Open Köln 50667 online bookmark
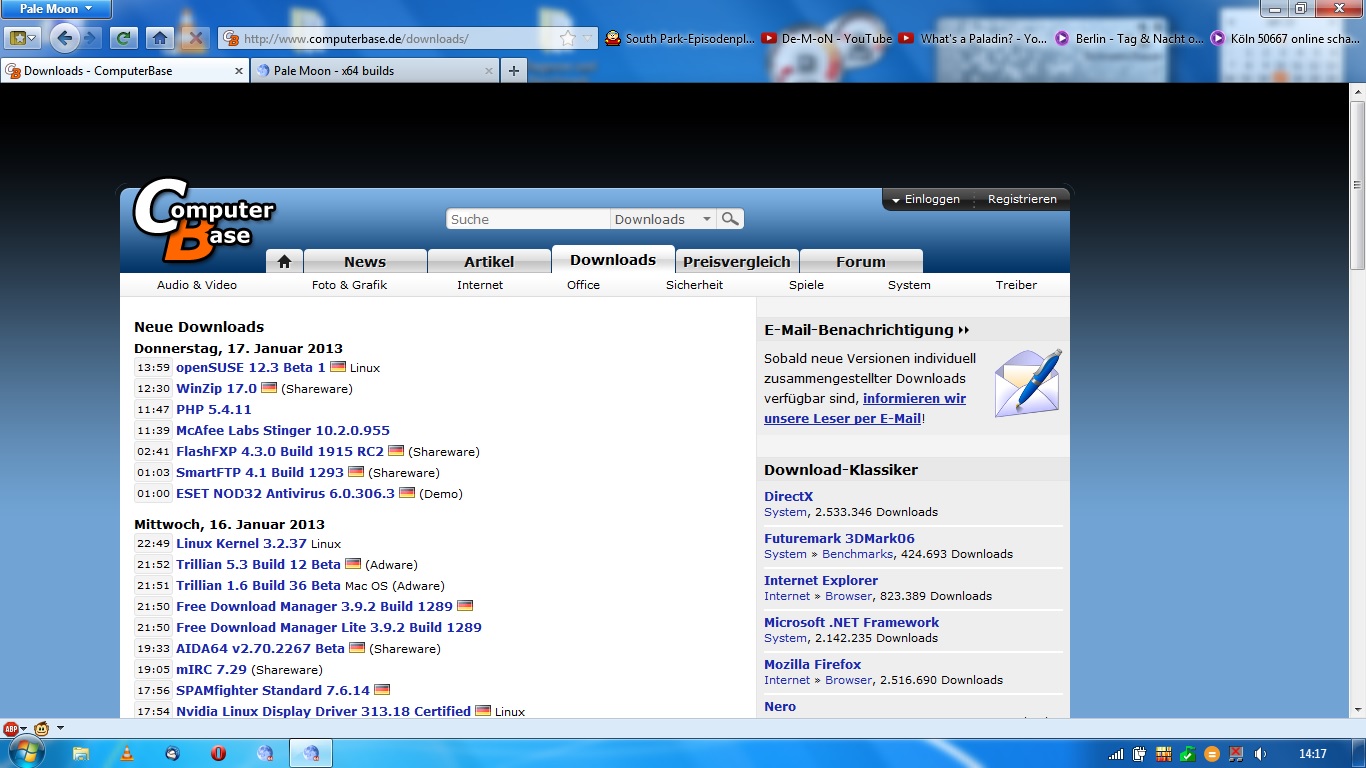Screen dimensions: 1366x768 [1285, 38]
